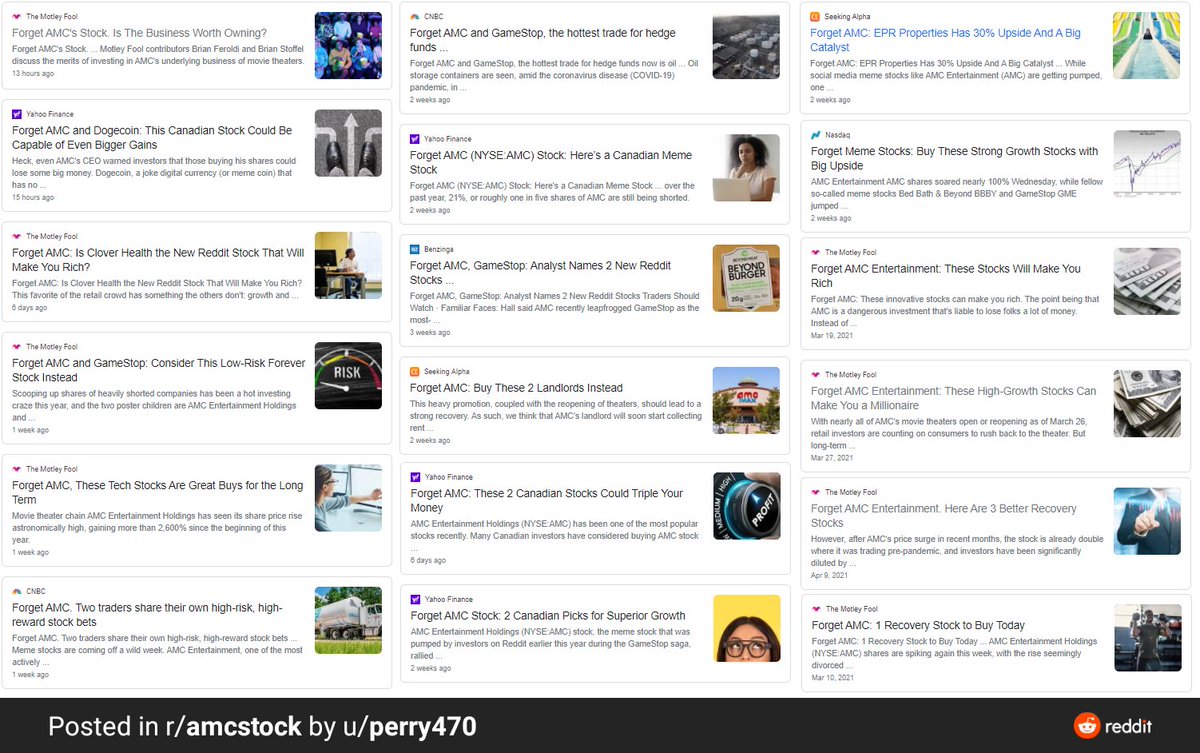Screen dimensions: 1200x753
Task: Click 'perry470' username in footer
Action: pyautogui.click(x=421, y=728)
